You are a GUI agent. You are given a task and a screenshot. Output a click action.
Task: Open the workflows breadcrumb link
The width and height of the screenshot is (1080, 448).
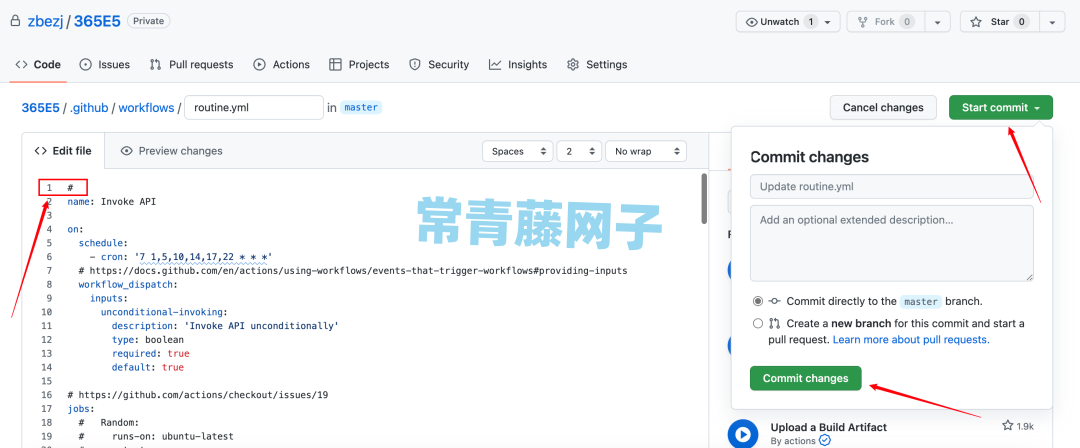click(146, 108)
